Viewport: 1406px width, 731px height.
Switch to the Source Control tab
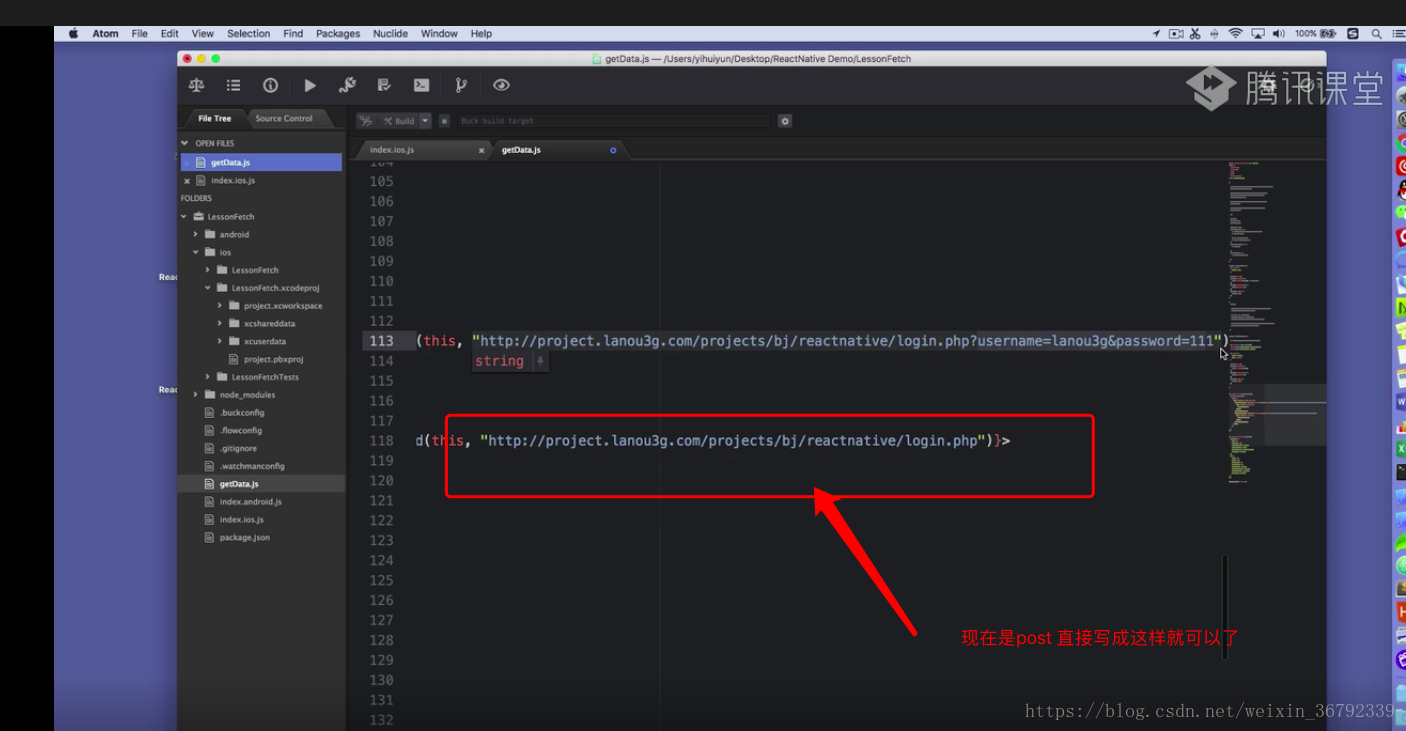click(x=284, y=118)
